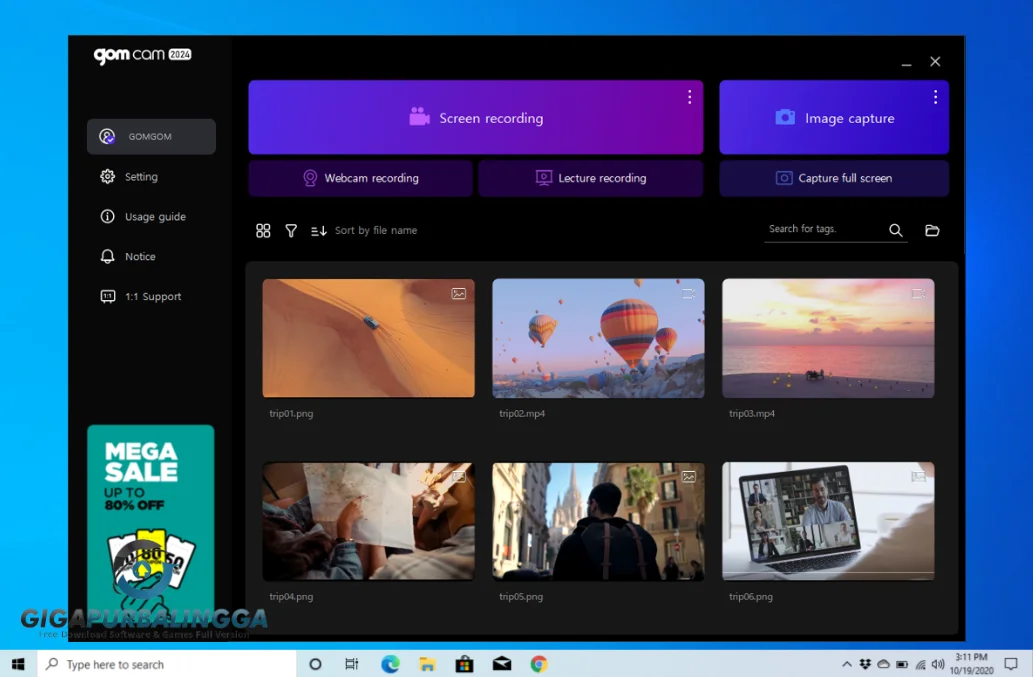Open Usage guide in the sidebar

point(154,217)
